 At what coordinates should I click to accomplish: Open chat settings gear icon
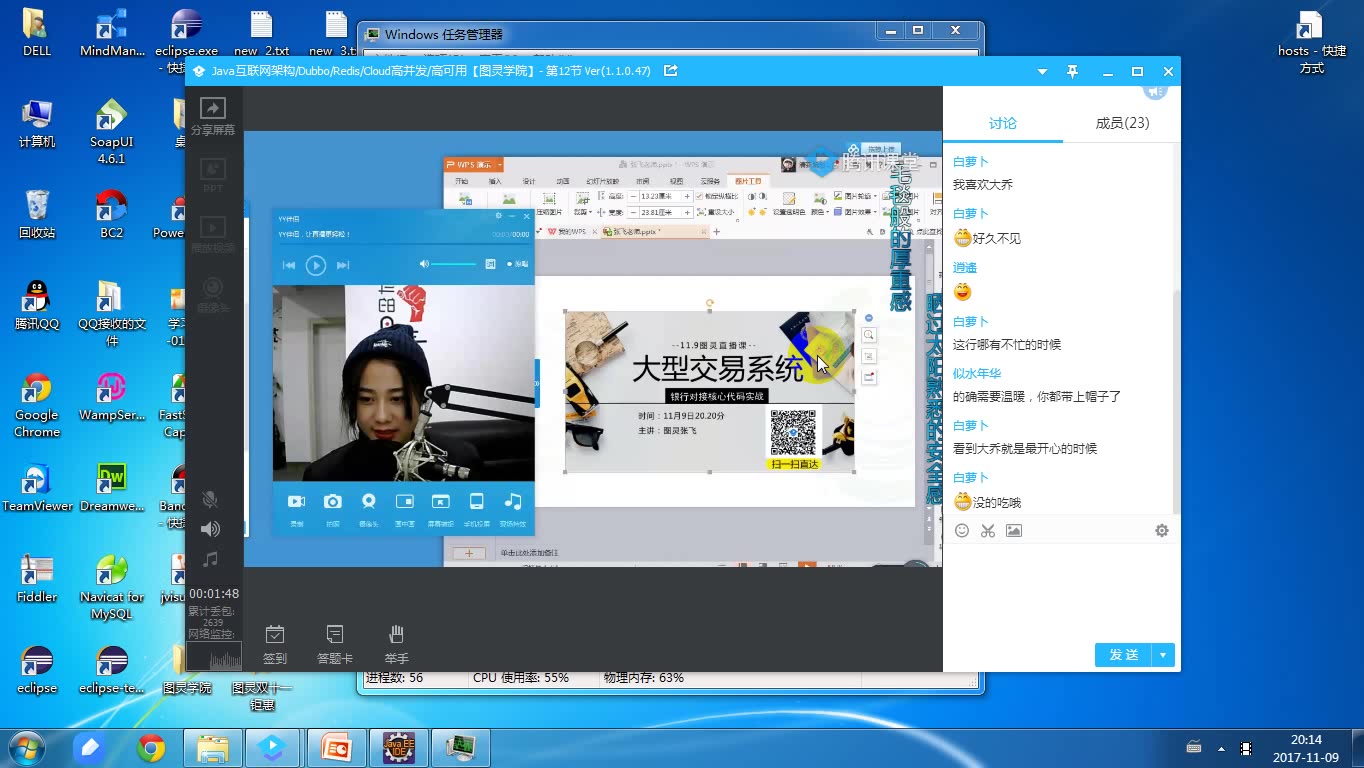1162,531
